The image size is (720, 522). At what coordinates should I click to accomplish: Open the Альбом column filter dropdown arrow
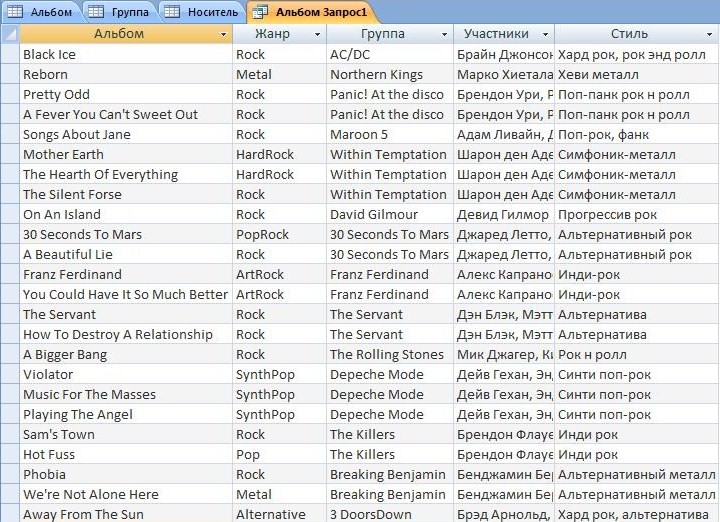(x=224, y=34)
